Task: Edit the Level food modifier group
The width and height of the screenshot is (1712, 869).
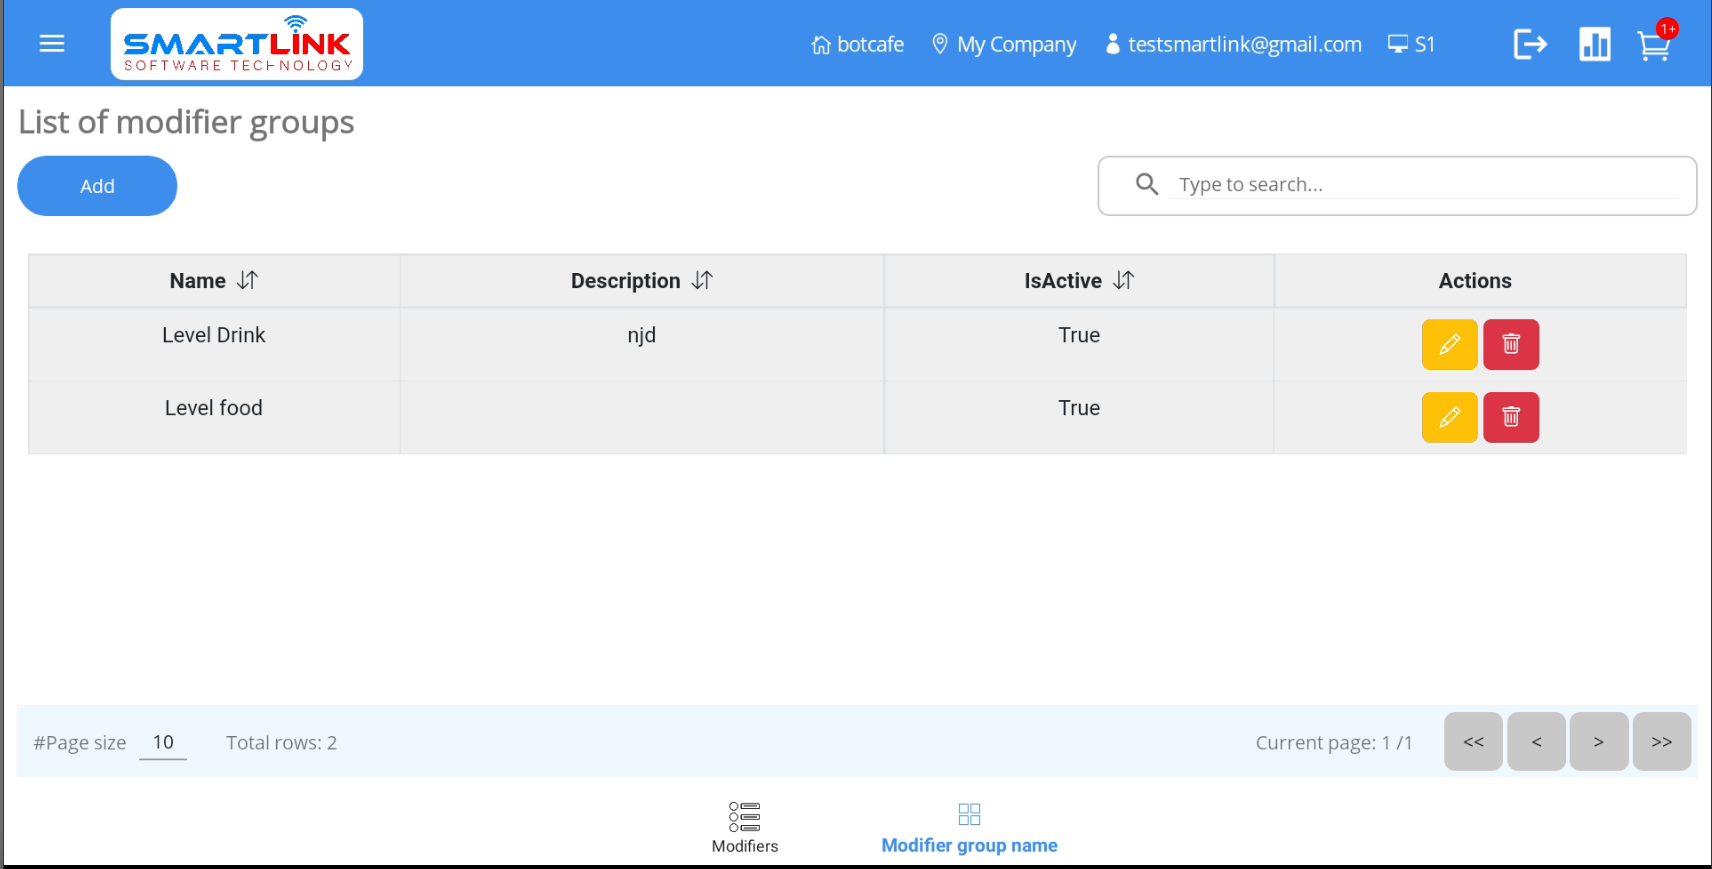Action: coord(1449,418)
